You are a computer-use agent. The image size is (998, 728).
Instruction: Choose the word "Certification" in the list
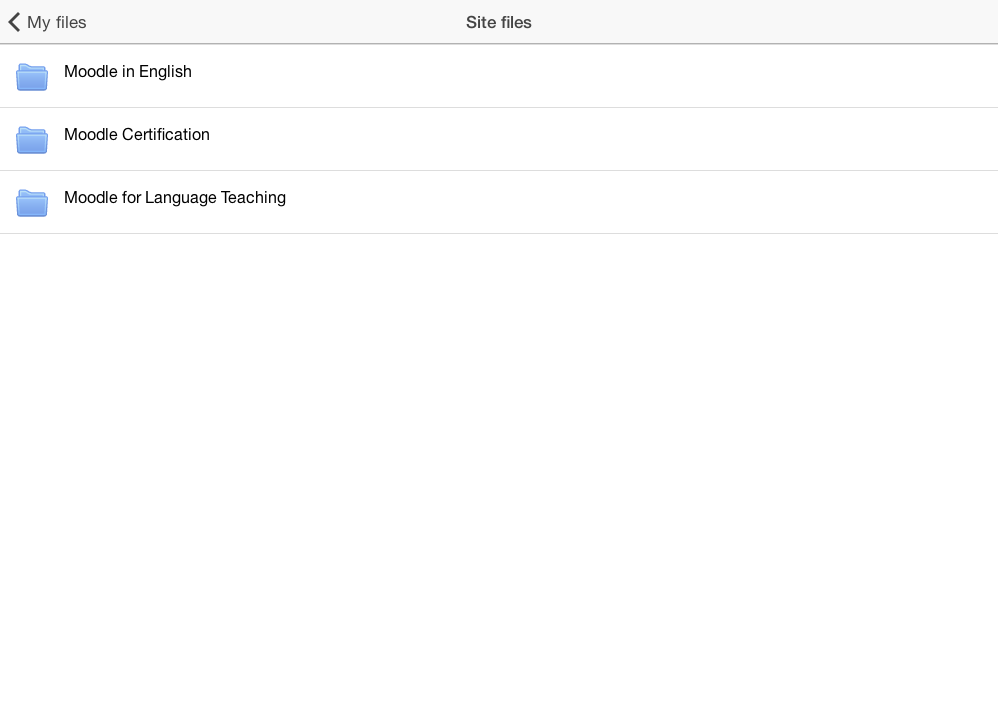click(165, 134)
